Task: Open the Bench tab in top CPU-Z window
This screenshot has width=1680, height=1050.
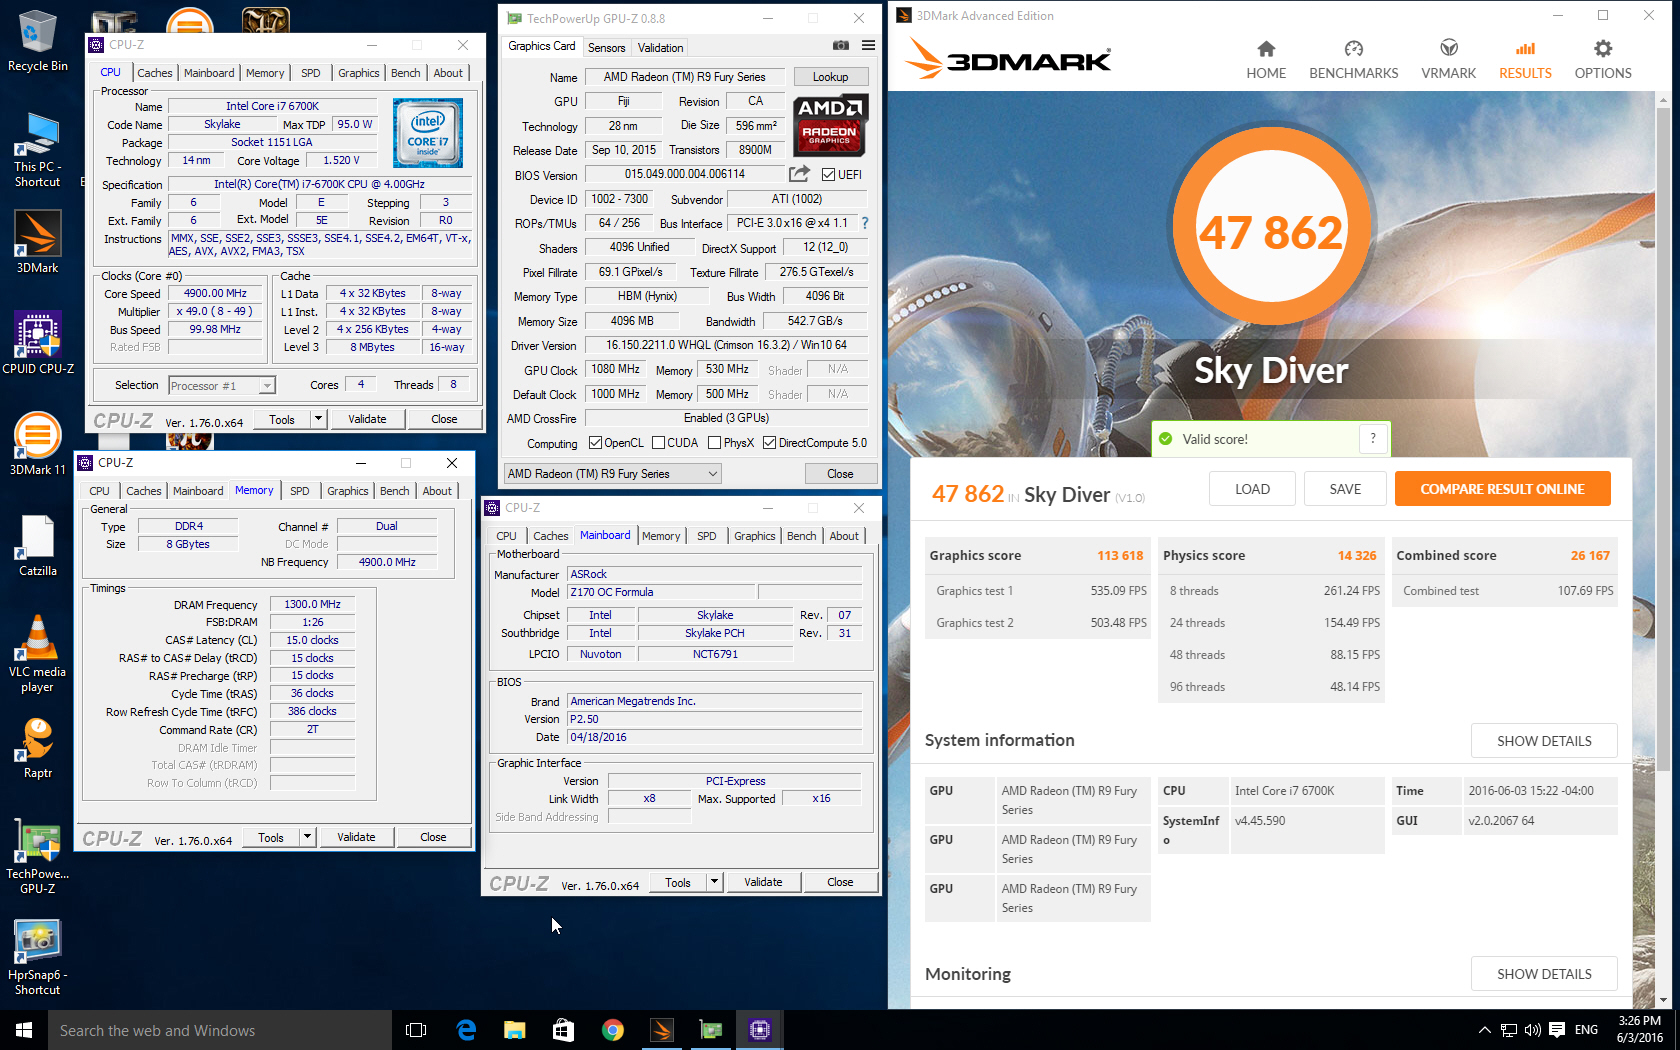Action: [405, 73]
